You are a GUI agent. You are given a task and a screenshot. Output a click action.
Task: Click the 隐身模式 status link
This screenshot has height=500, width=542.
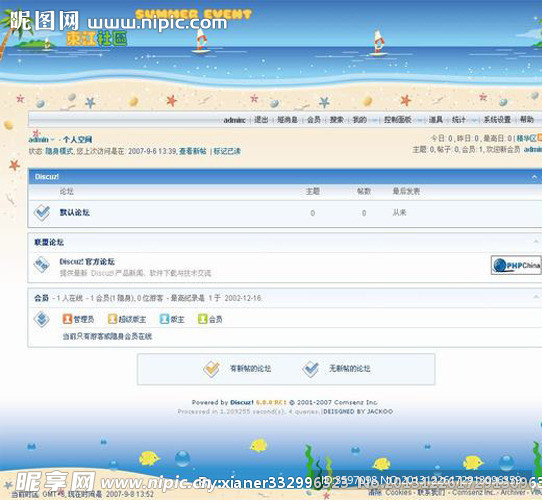pos(59,151)
